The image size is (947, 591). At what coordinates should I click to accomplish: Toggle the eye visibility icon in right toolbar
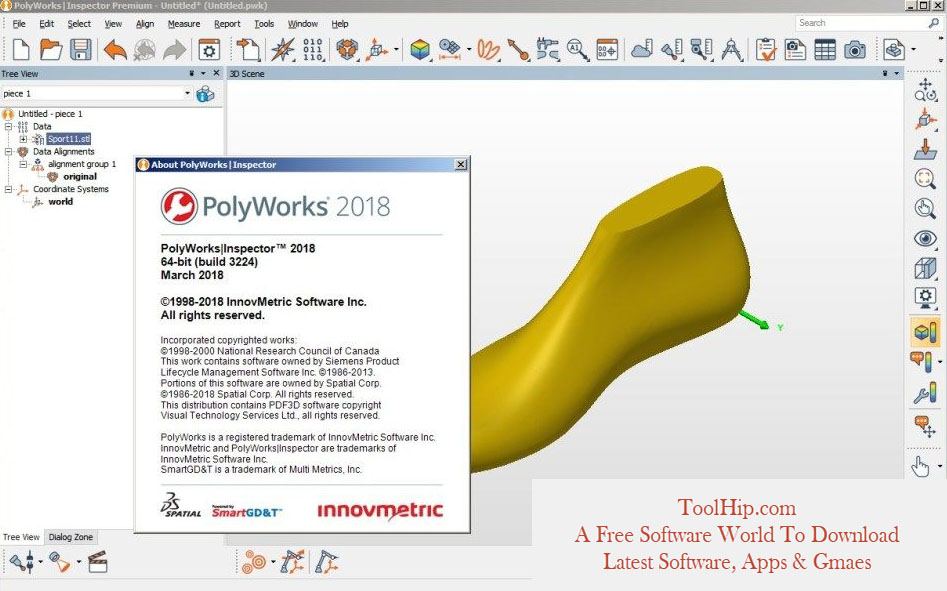click(925, 238)
